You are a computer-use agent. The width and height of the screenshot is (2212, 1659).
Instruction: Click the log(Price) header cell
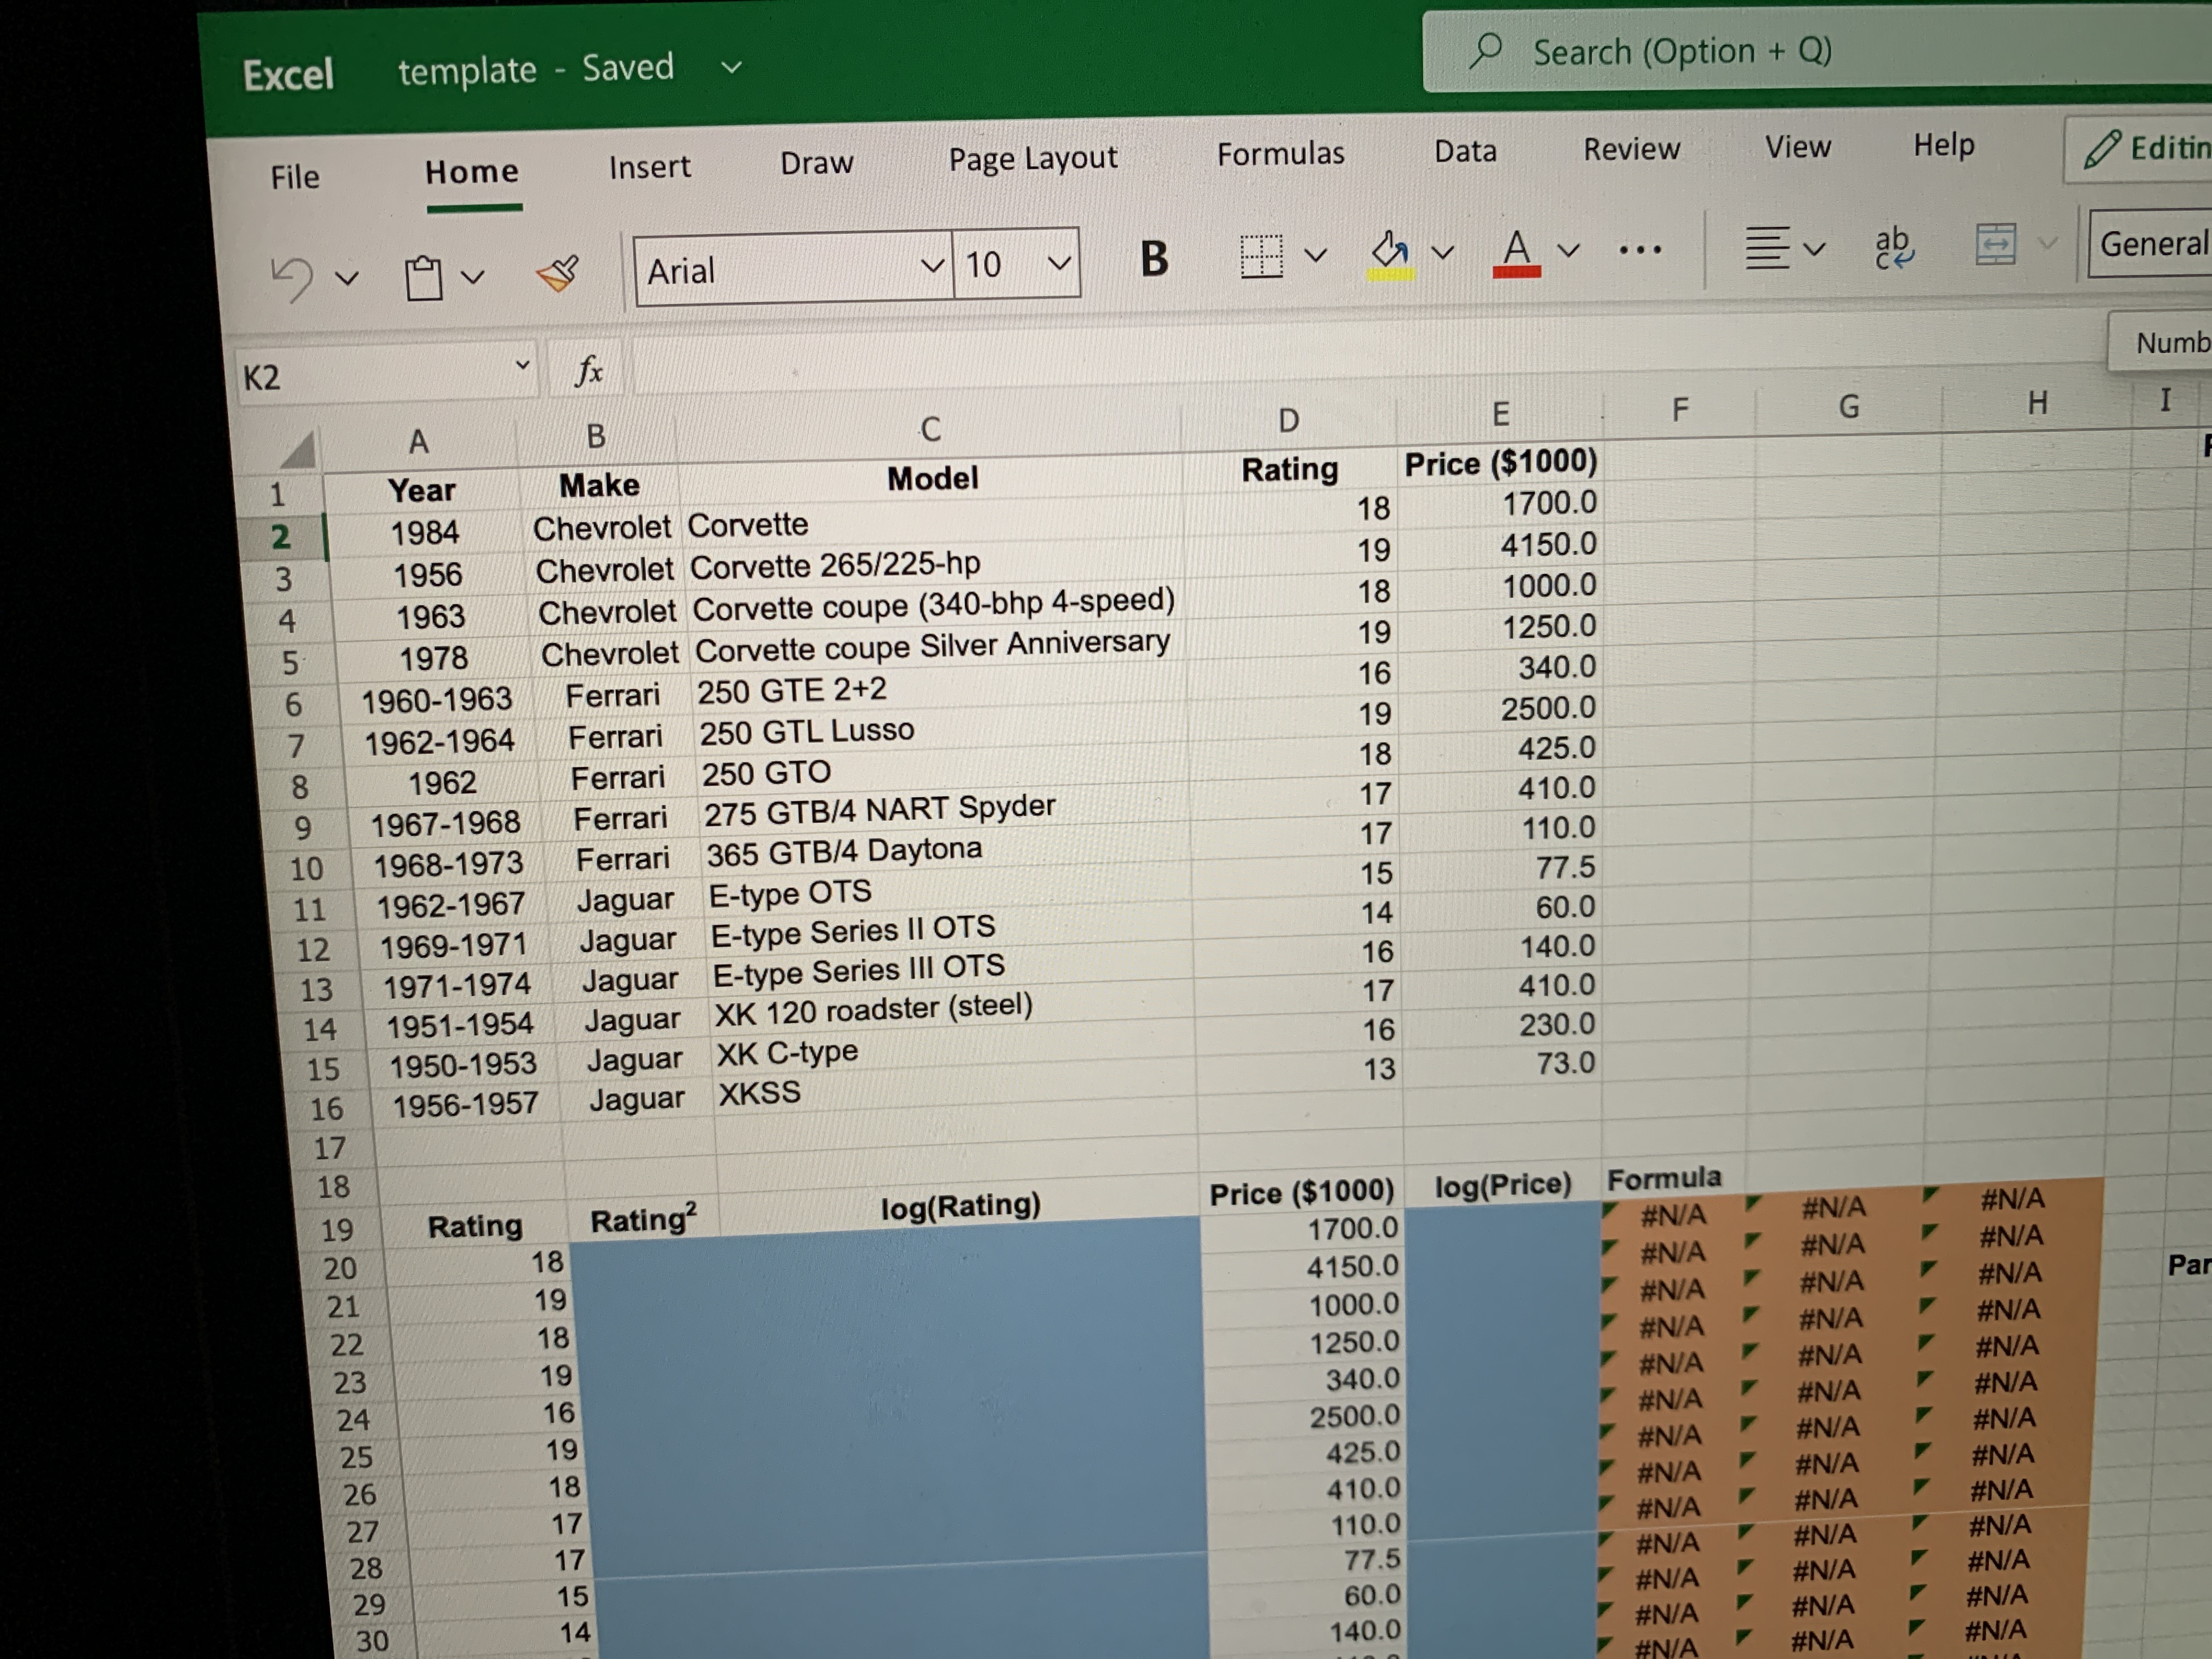coord(1503,1186)
